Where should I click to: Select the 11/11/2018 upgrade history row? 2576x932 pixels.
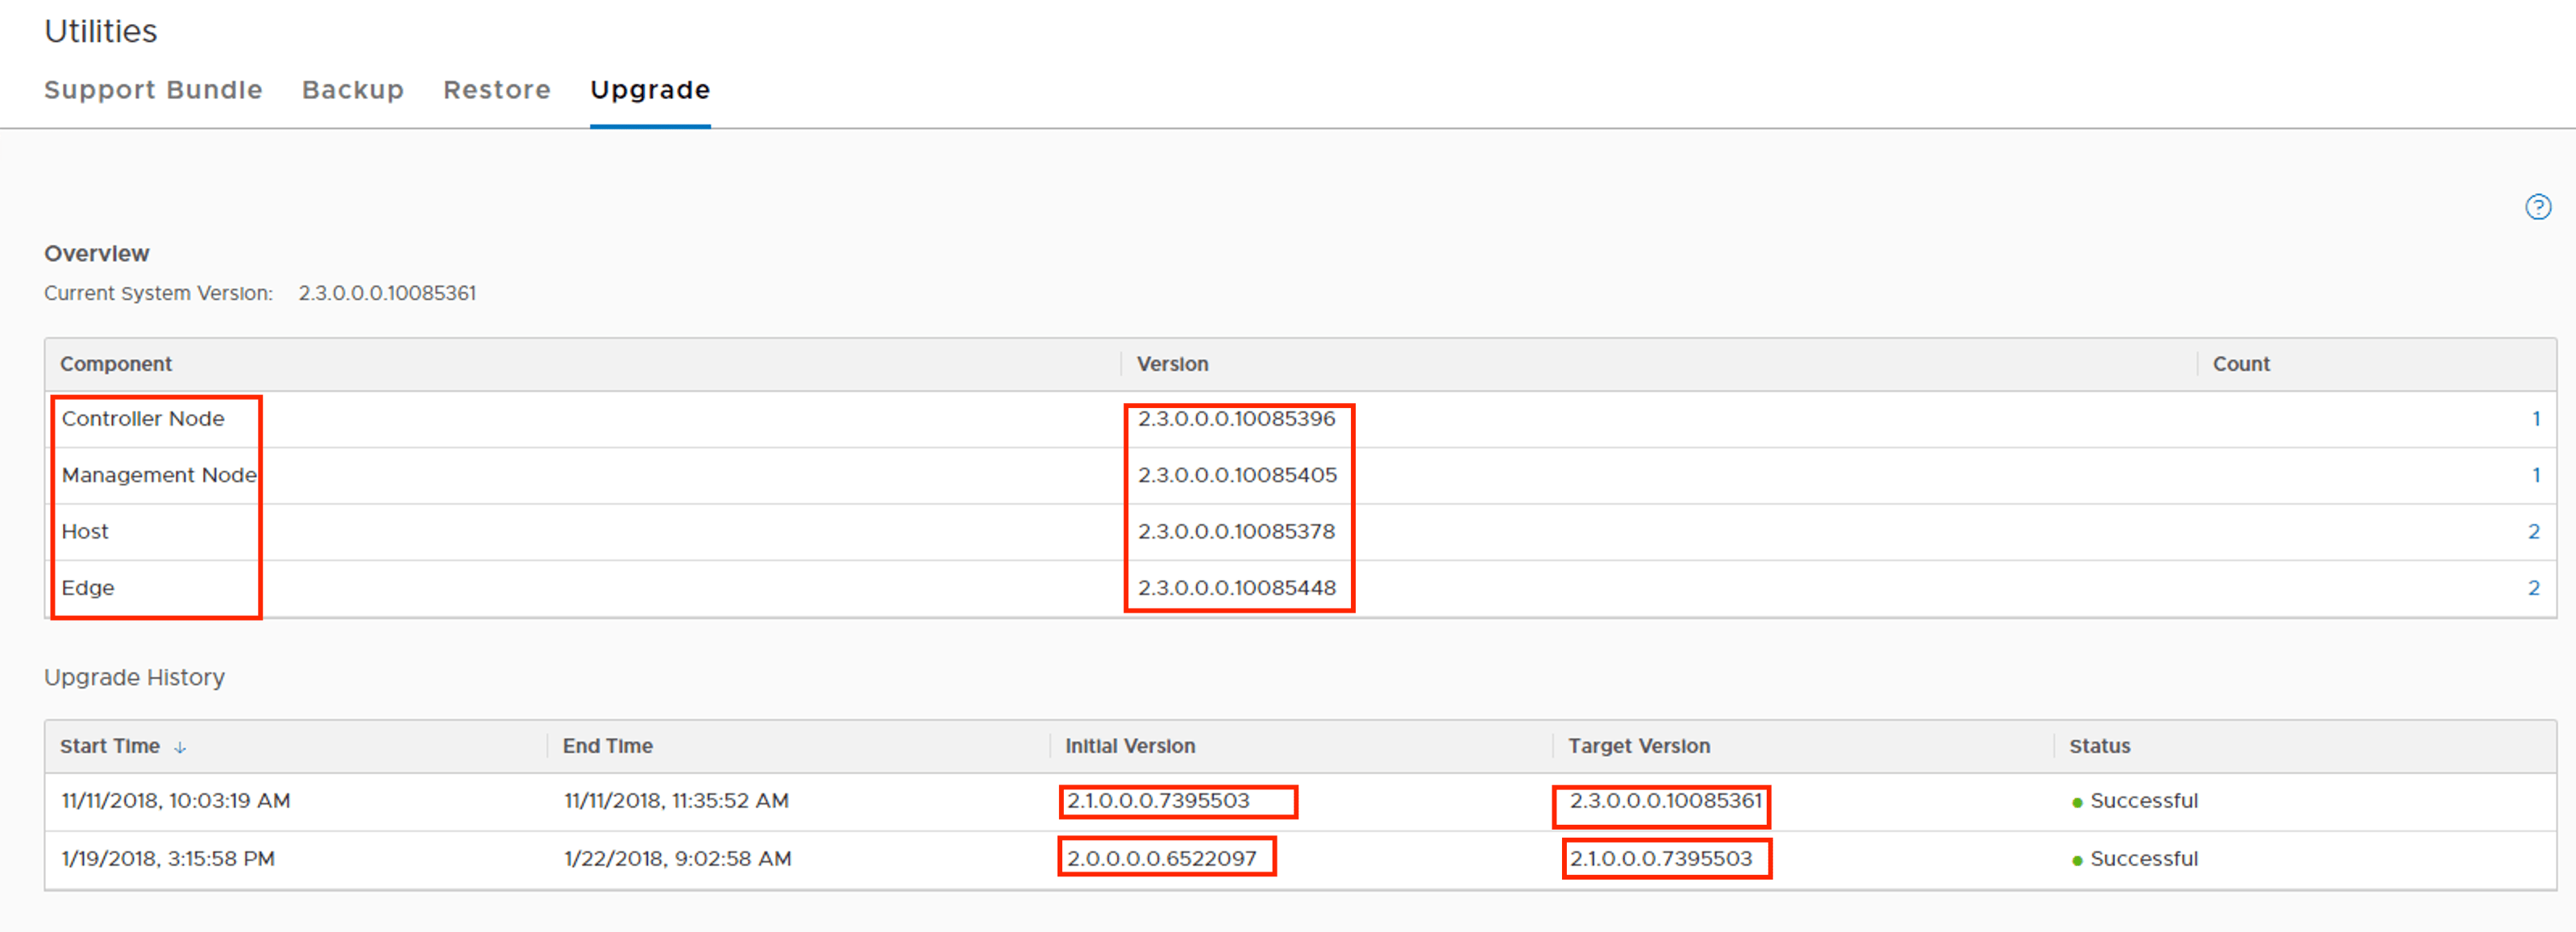[x=176, y=801]
